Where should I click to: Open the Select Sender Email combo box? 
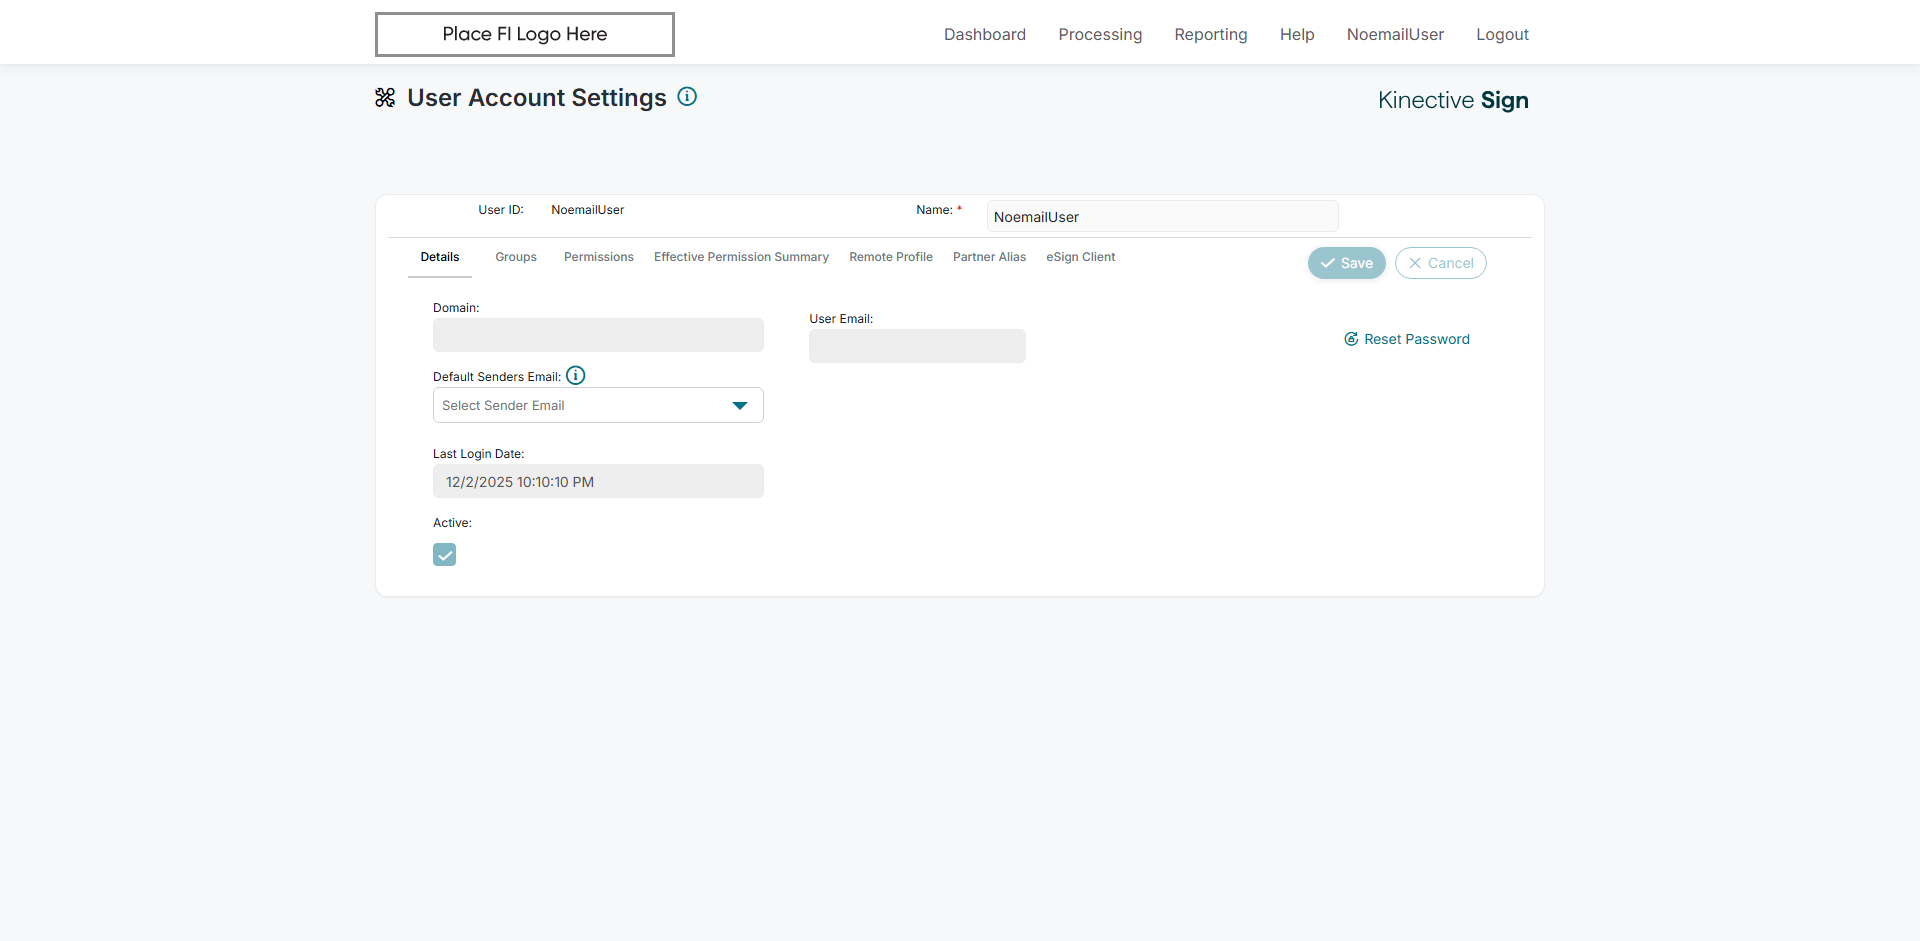click(x=585, y=405)
